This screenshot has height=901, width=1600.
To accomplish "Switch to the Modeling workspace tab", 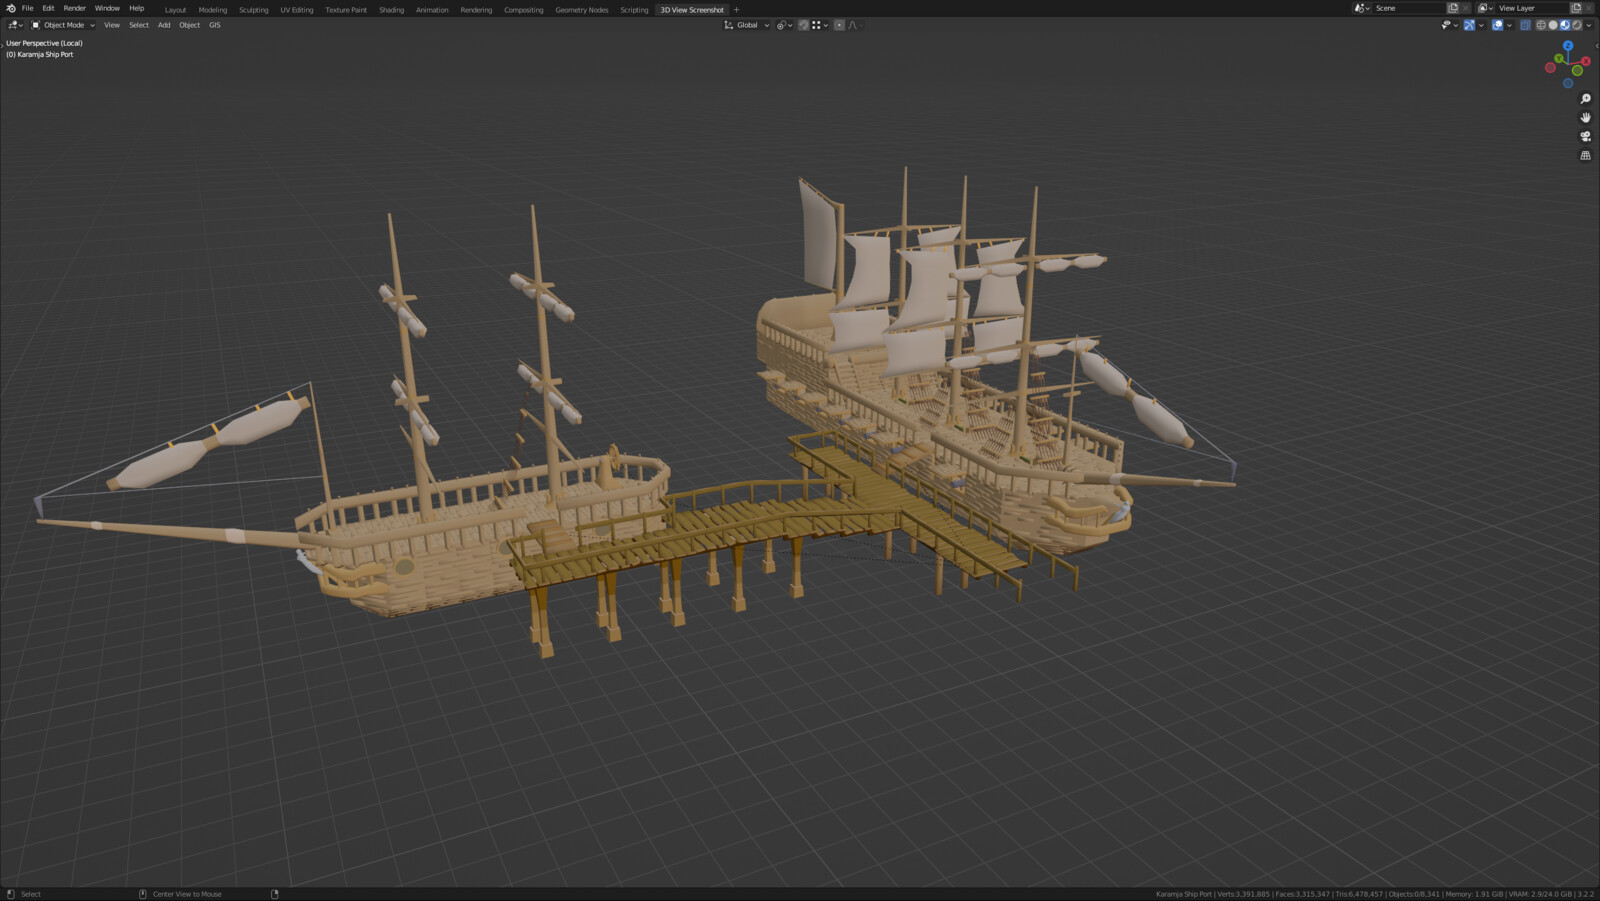I will point(213,10).
